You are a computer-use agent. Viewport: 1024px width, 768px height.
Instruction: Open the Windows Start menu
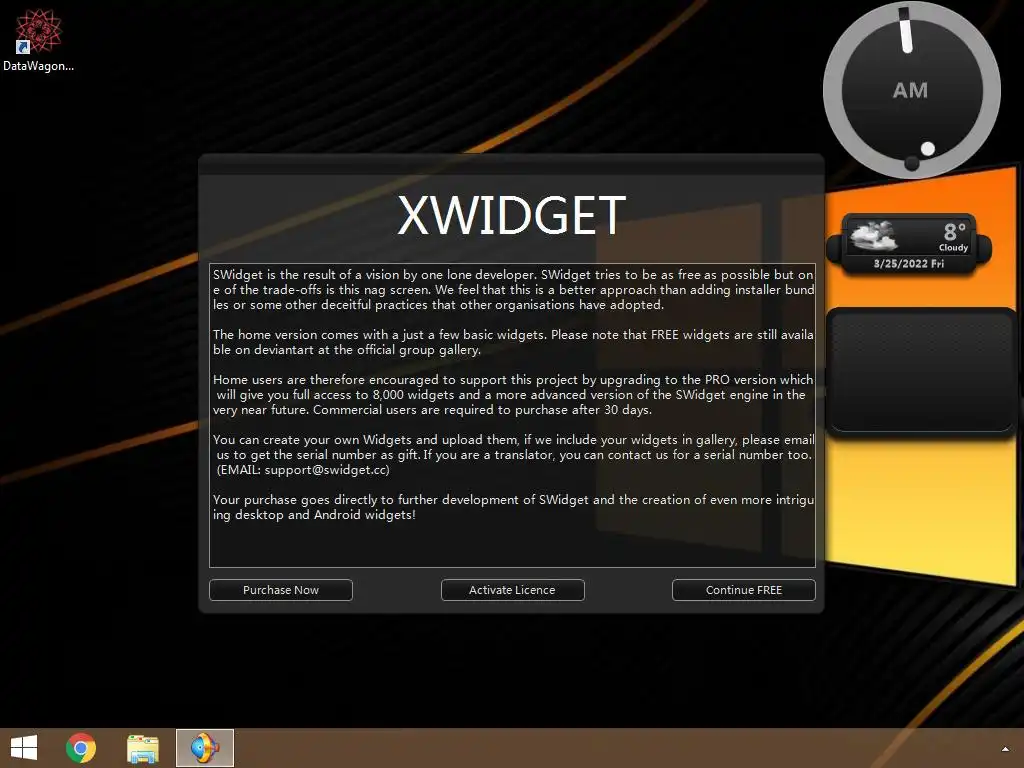point(24,748)
